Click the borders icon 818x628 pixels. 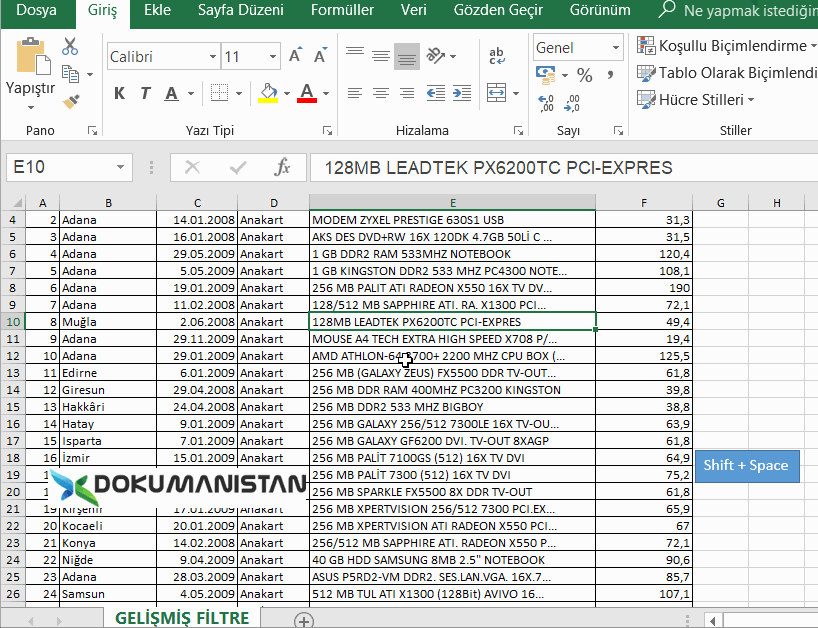point(219,93)
